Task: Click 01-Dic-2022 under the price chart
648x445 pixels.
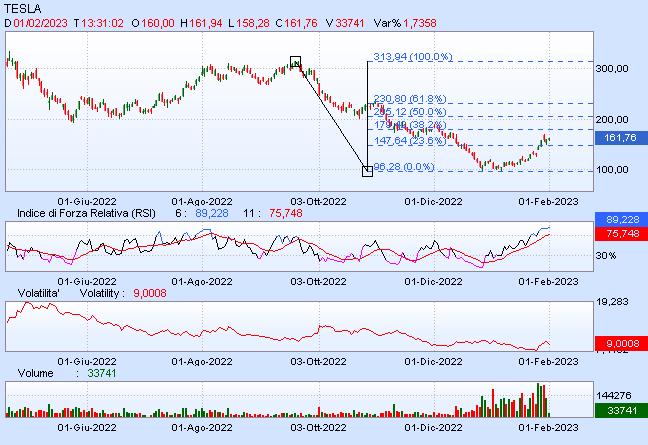Action: [433, 202]
